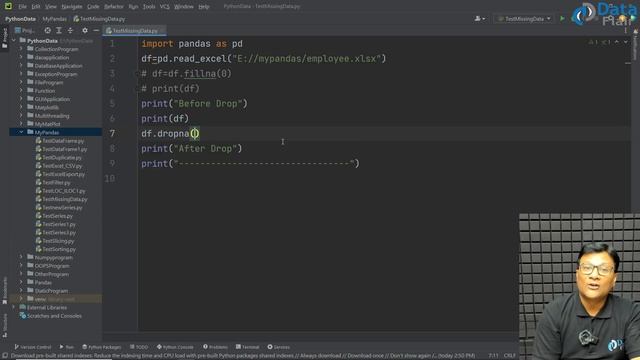The height and width of the screenshot is (360, 640).
Task: Select the Function folder in tree
Action: (x=44, y=91)
